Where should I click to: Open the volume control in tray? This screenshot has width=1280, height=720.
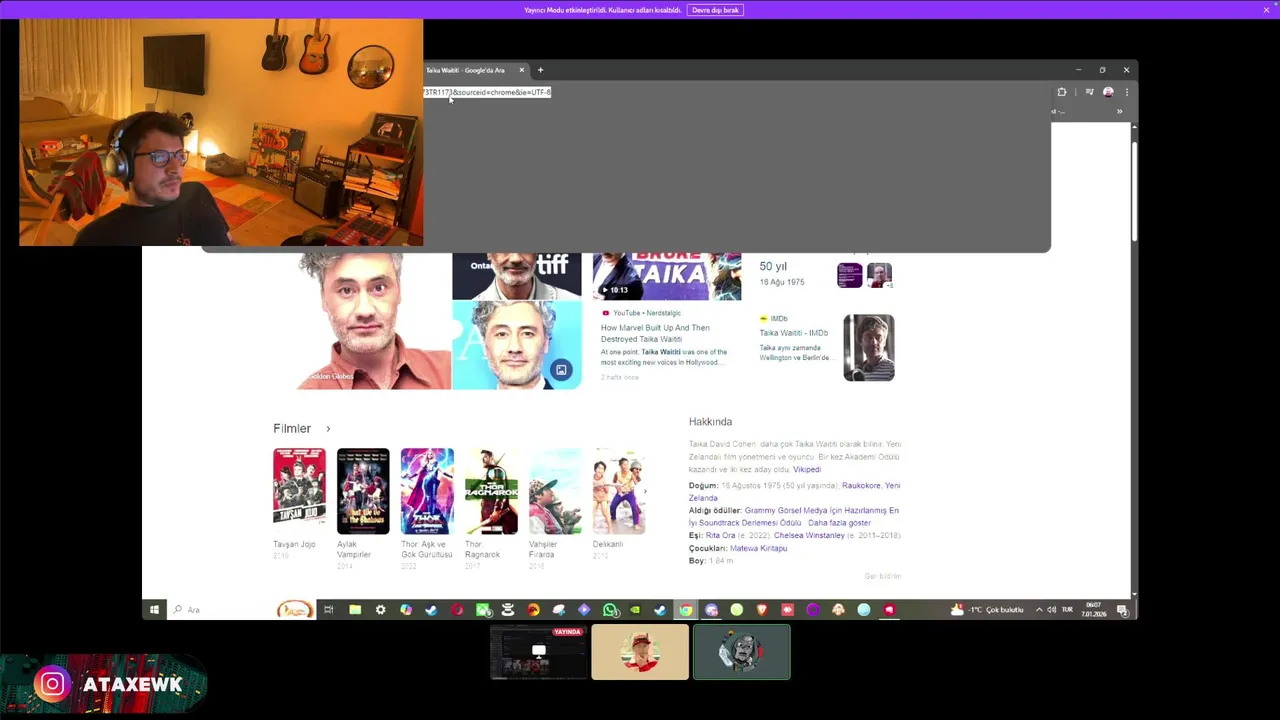(x=1051, y=610)
